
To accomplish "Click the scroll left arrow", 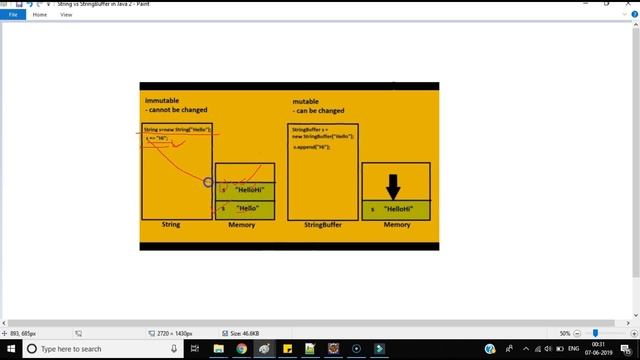I will (x=4, y=323).
